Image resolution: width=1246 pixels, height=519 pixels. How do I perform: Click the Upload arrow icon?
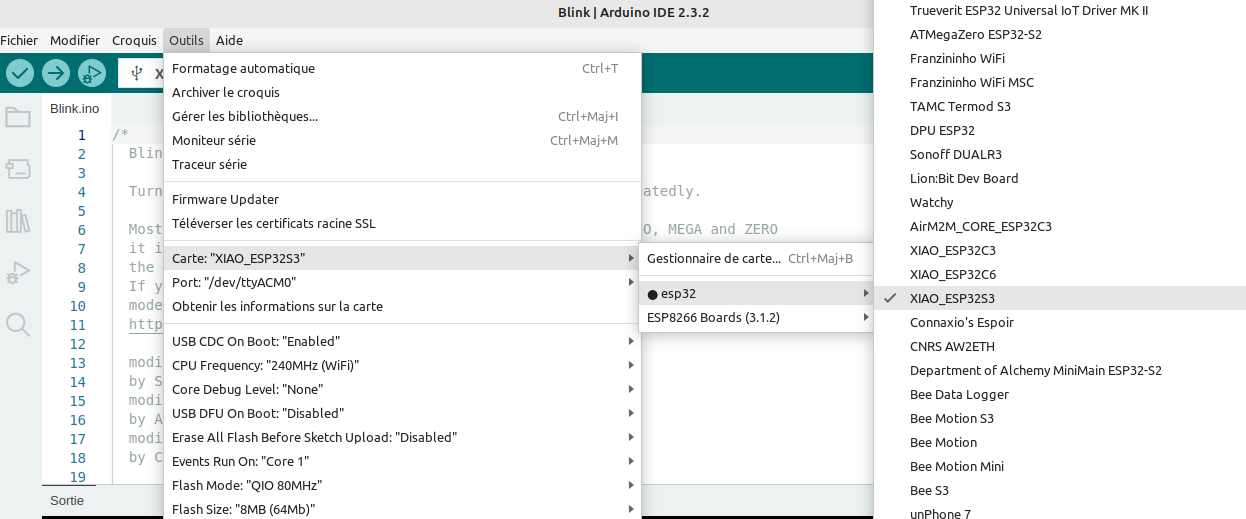click(x=56, y=73)
